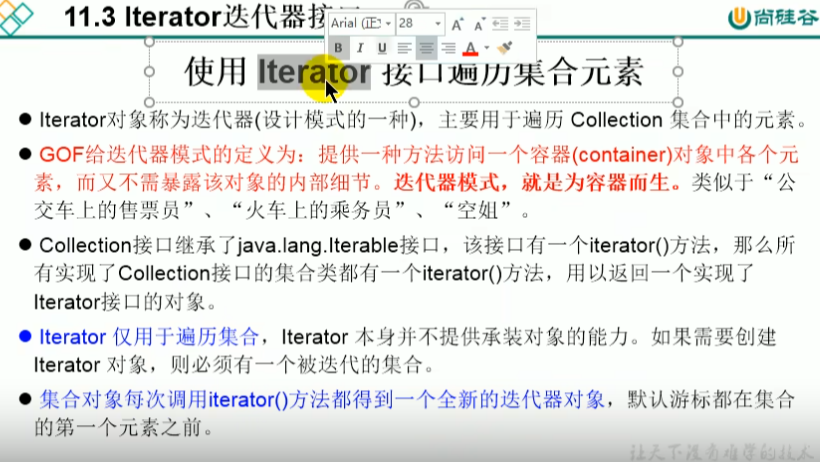
Task: Apply the red font color swatch
Action: coord(471,47)
